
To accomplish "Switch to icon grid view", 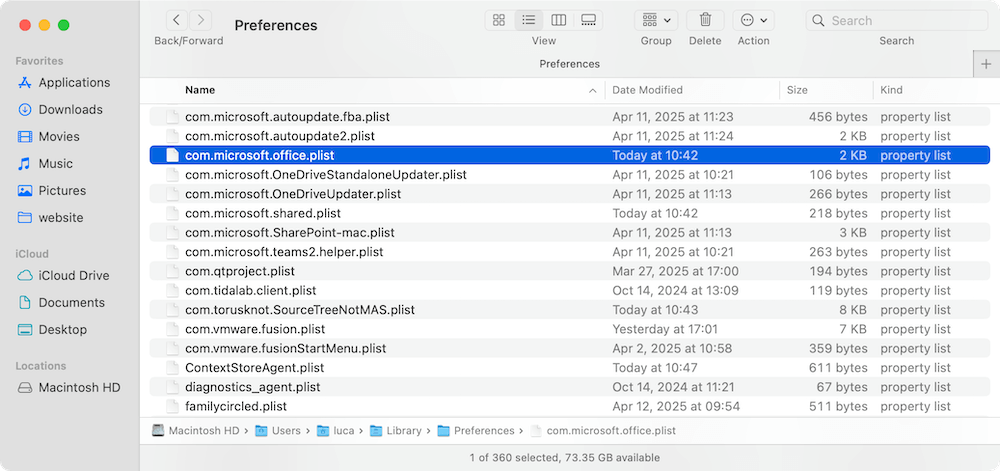I will pos(499,20).
